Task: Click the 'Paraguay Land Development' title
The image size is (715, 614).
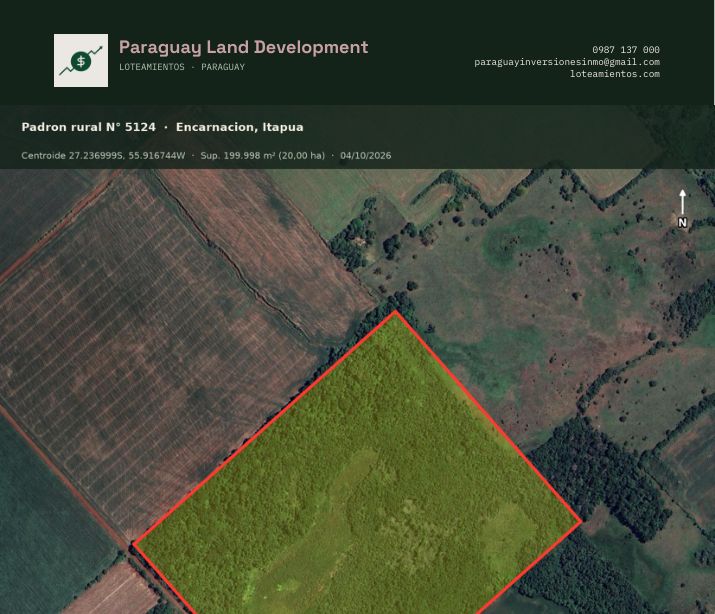Action: tap(244, 47)
